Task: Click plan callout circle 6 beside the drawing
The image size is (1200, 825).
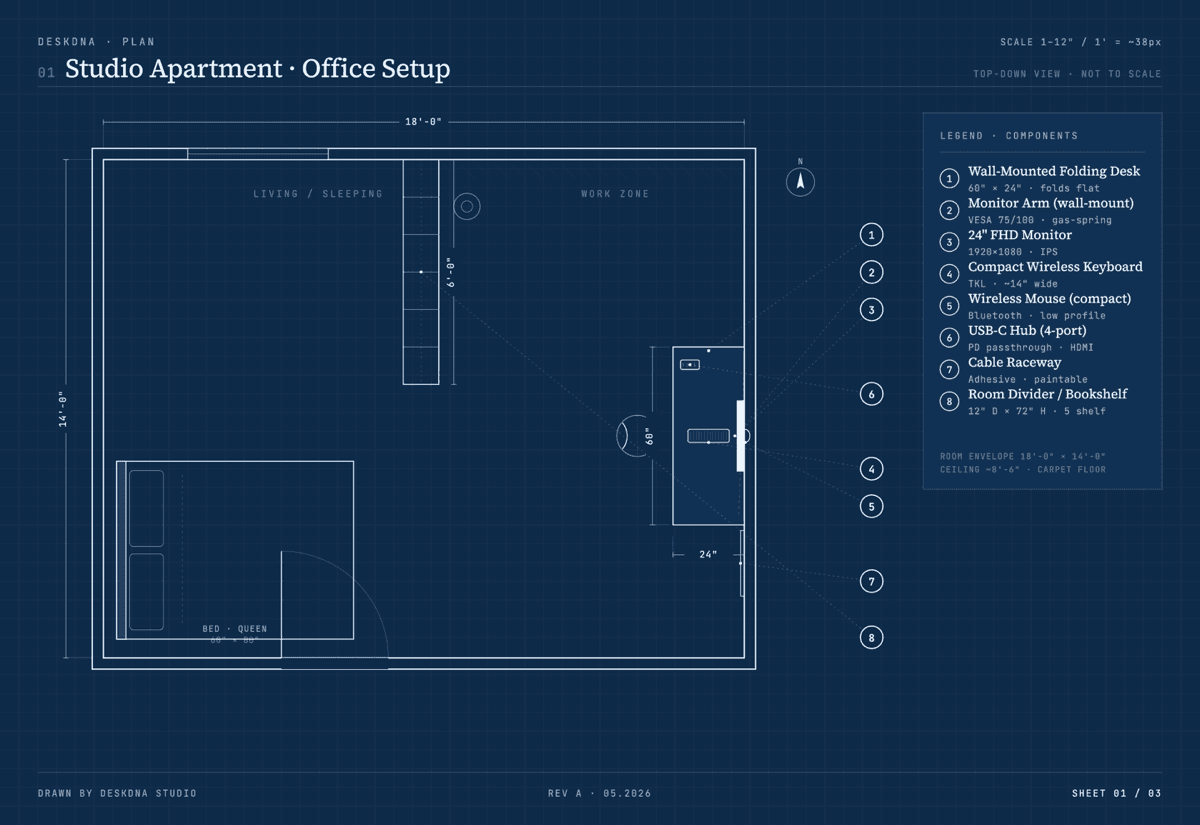Action: click(x=871, y=394)
